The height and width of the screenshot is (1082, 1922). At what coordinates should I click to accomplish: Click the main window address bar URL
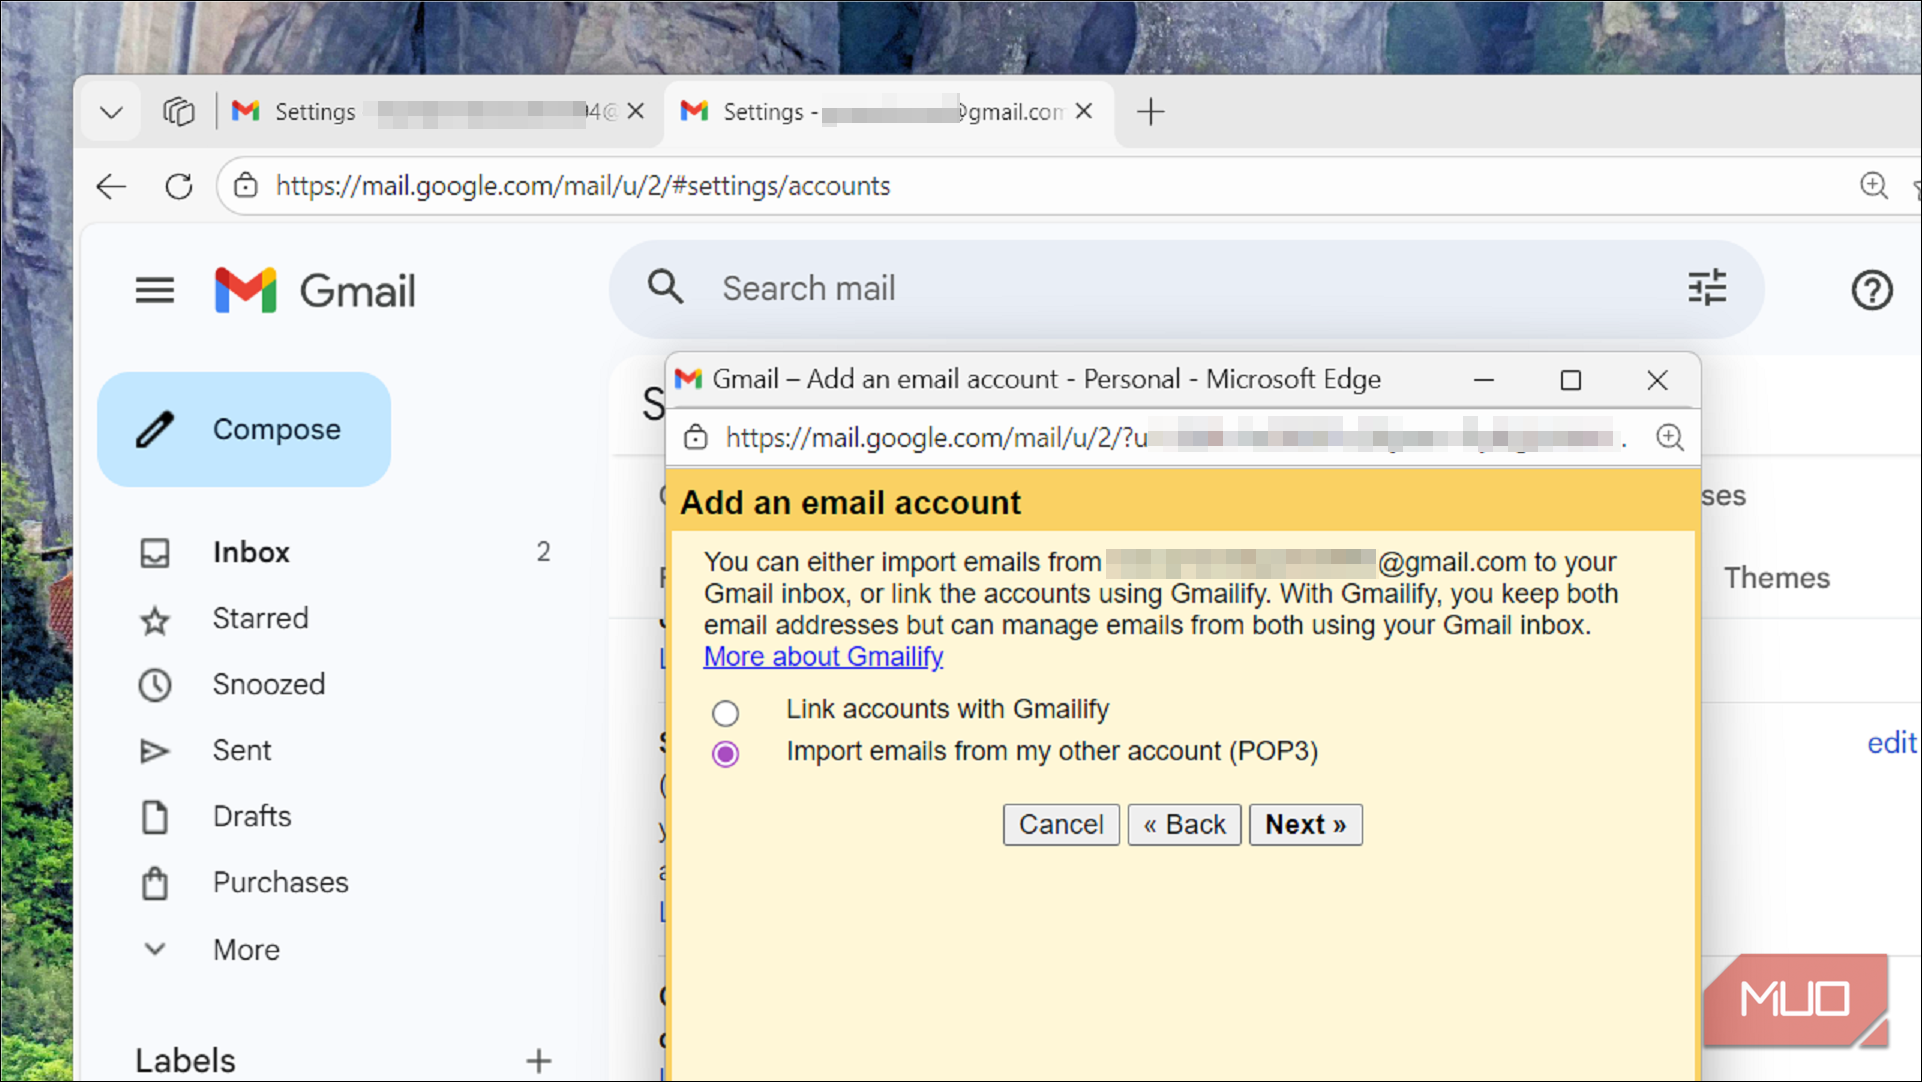pos(583,186)
